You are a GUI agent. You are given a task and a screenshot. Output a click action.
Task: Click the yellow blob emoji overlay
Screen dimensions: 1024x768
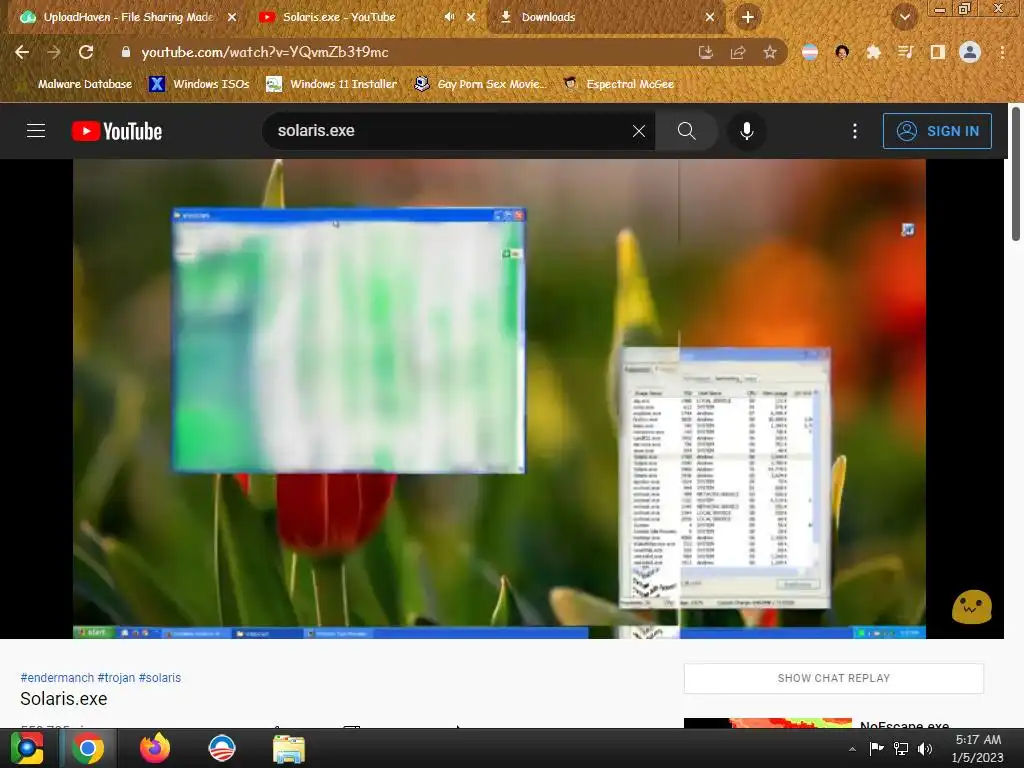971,607
